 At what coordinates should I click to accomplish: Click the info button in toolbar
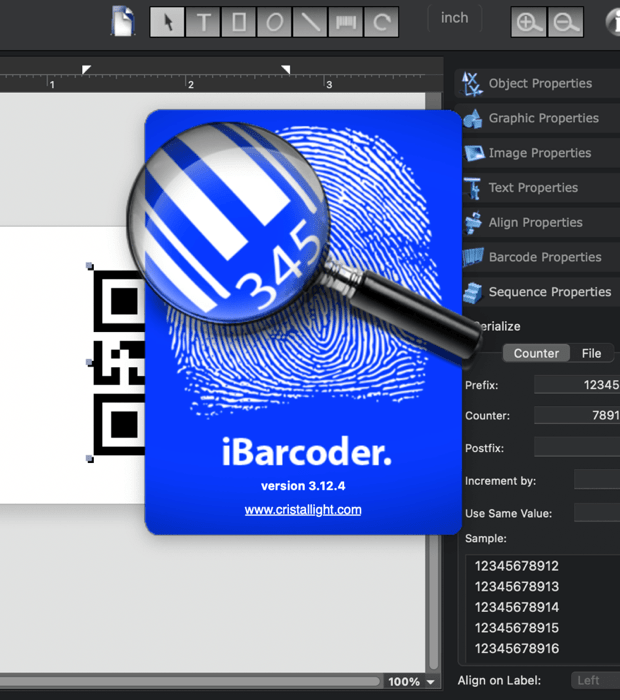(x=613, y=21)
